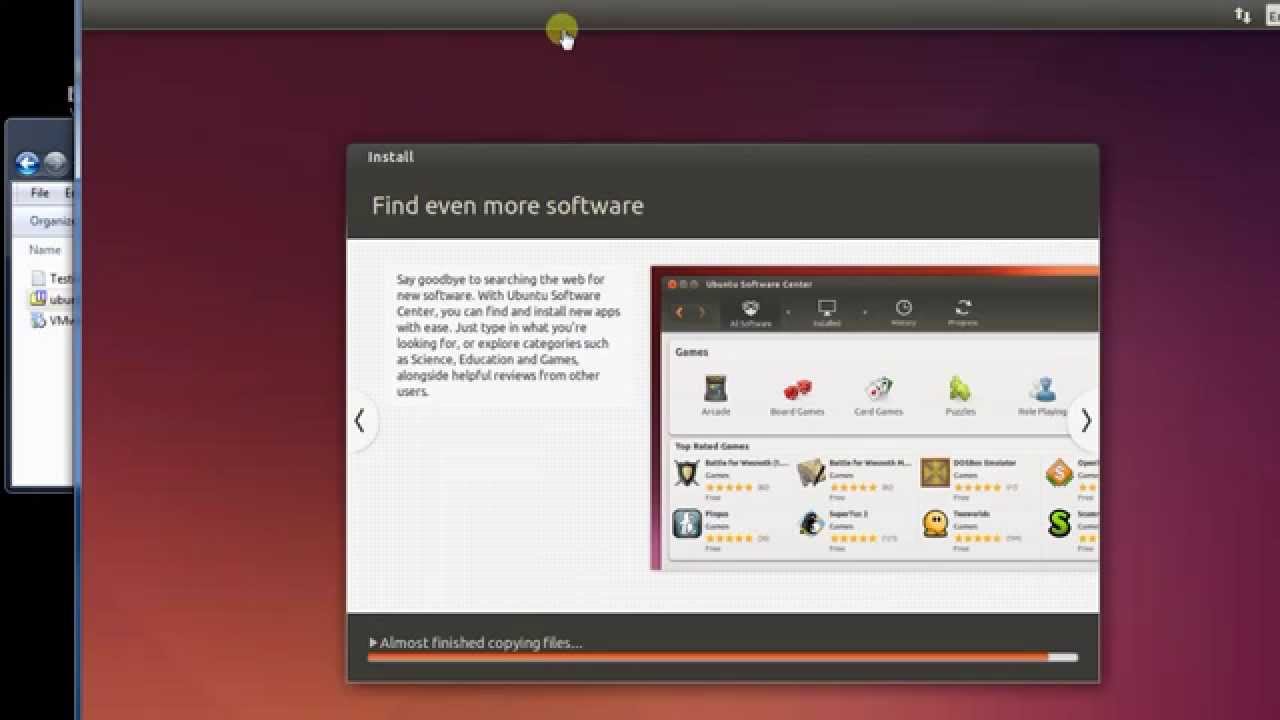Image resolution: width=1280 pixels, height=720 pixels.
Task: Sort by the Name column in Explorer
Action: pyautogui.click(x=46, y=250)
